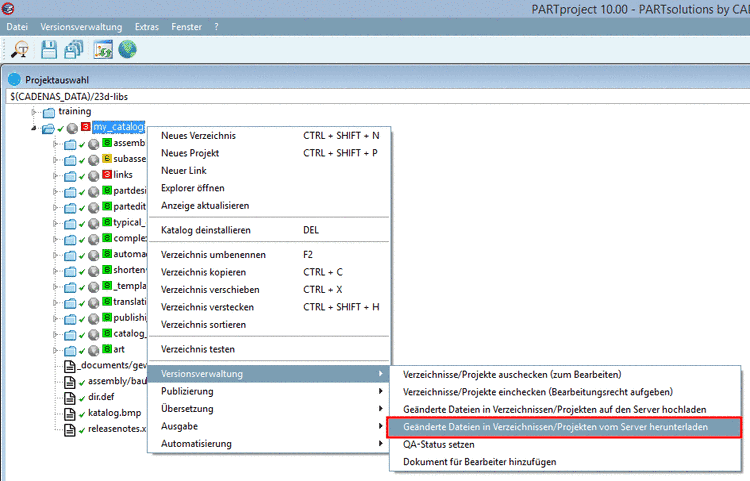This screenshot has height=481, width=750.
Task: Expand the partedit folder node
Action: click(x=55, y=208)
